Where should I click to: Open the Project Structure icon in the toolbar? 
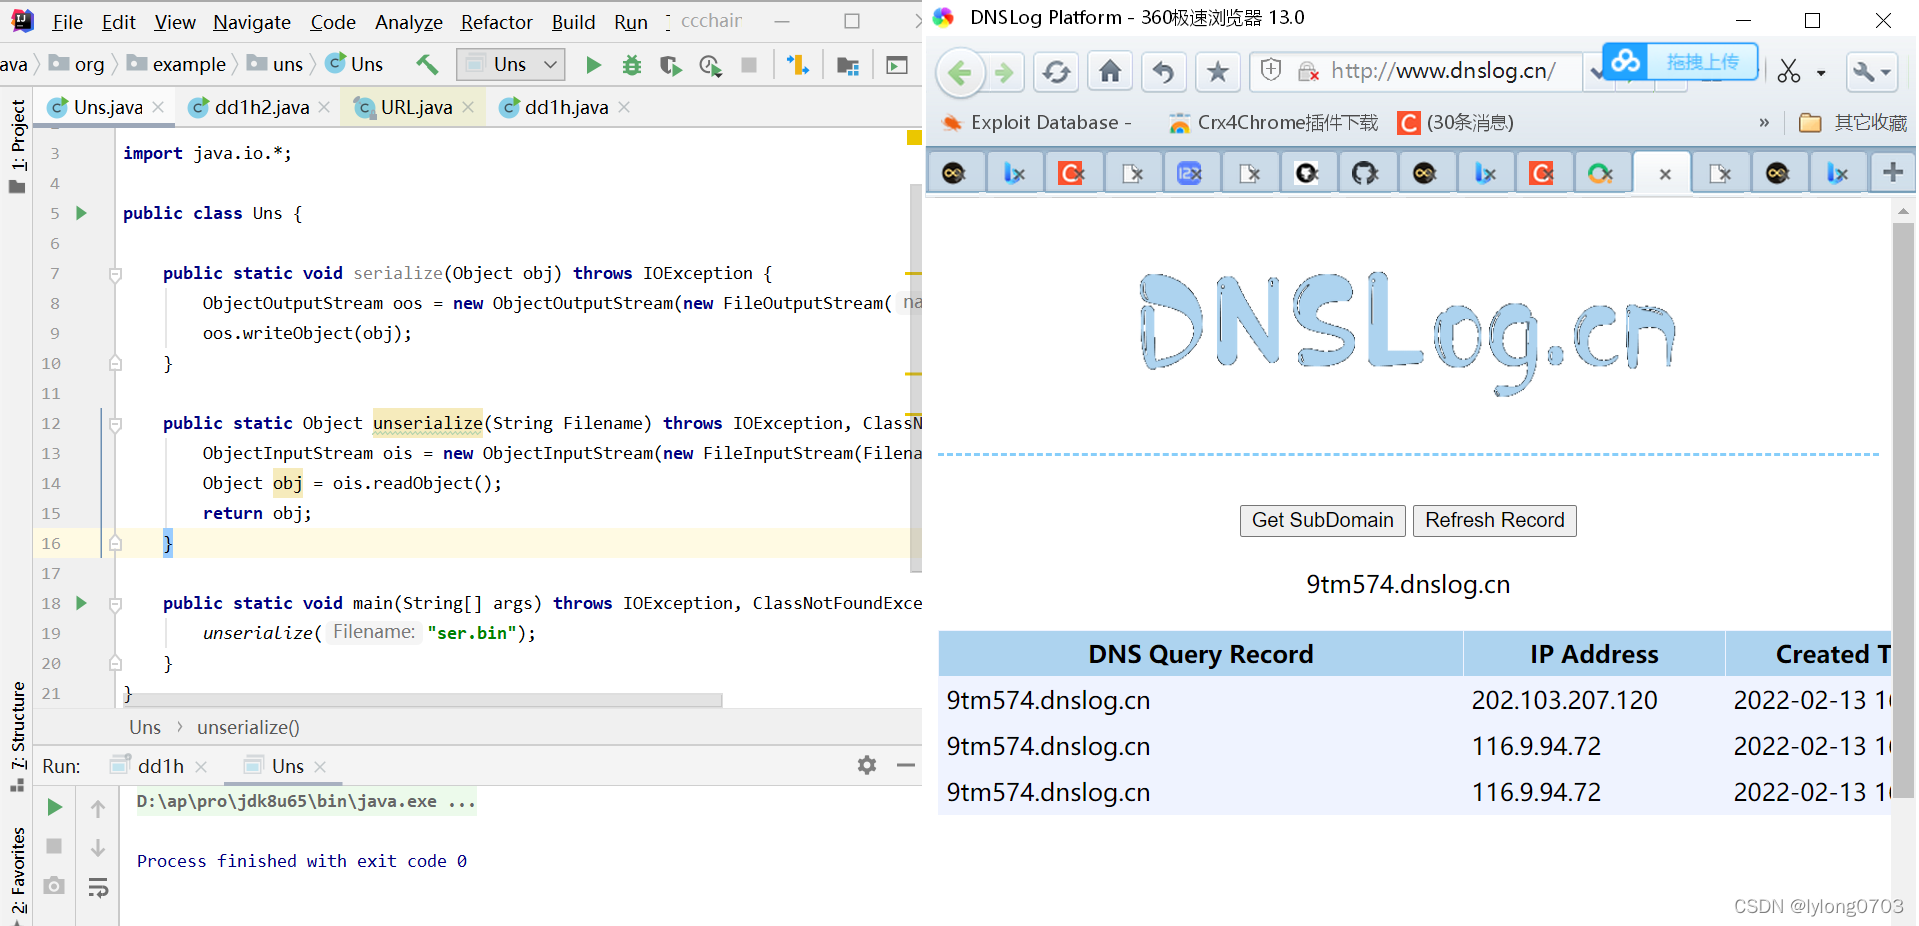848,65
